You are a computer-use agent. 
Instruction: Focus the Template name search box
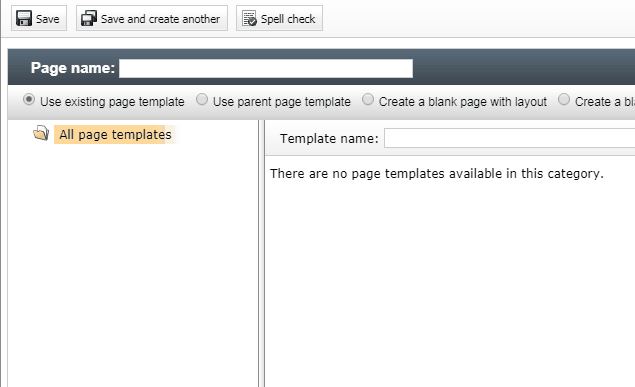[509, 138]
